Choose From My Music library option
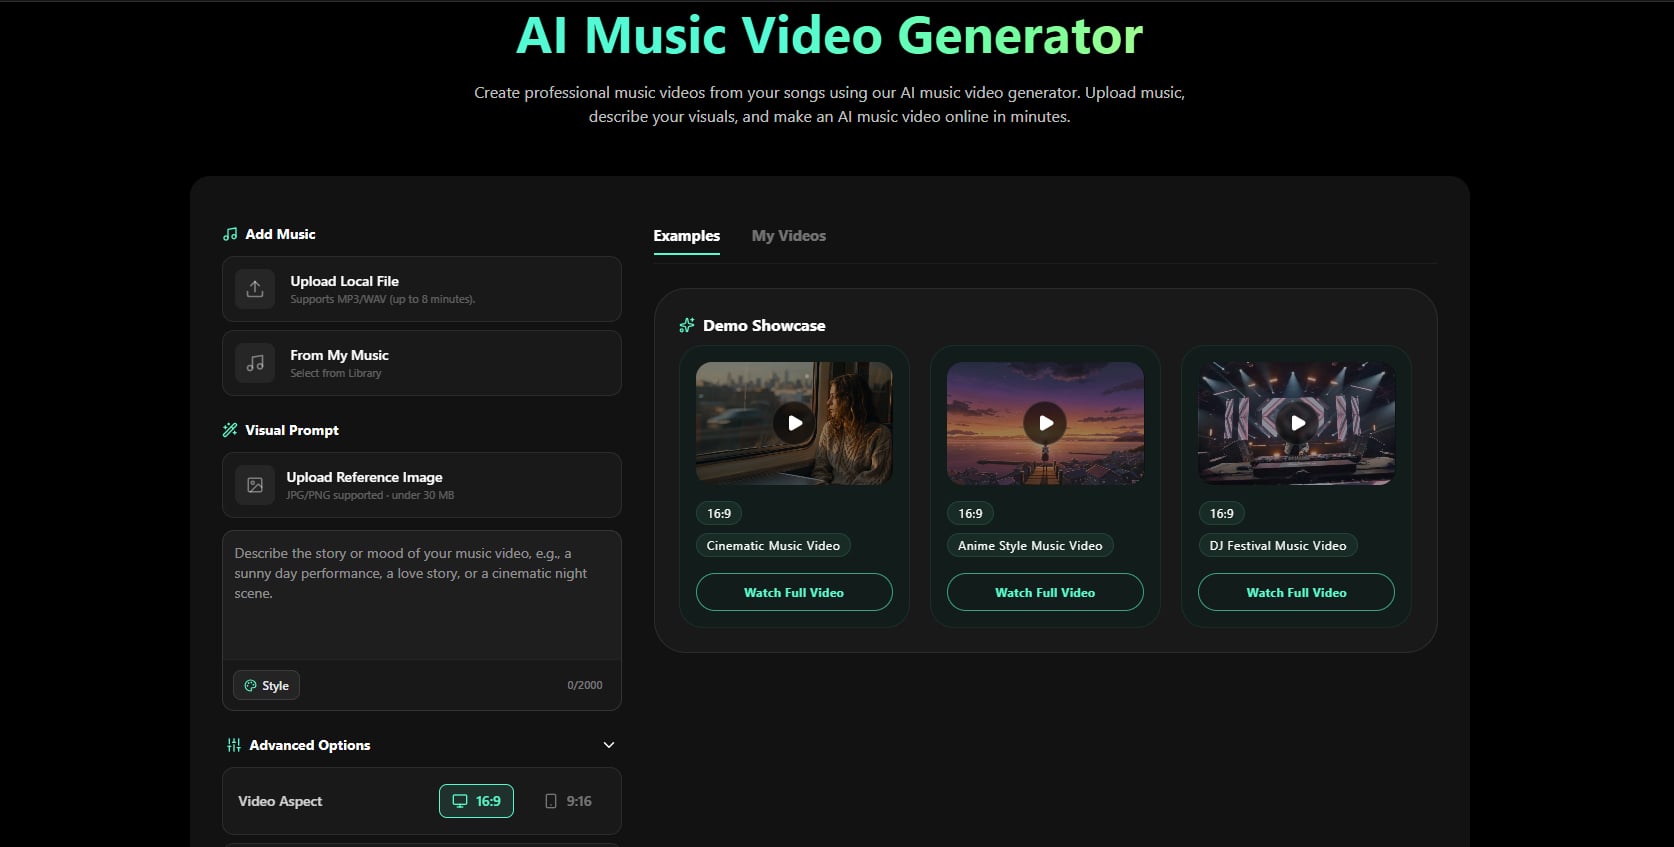The width and height of the screenshot is (1674, 847). point(422,363)
